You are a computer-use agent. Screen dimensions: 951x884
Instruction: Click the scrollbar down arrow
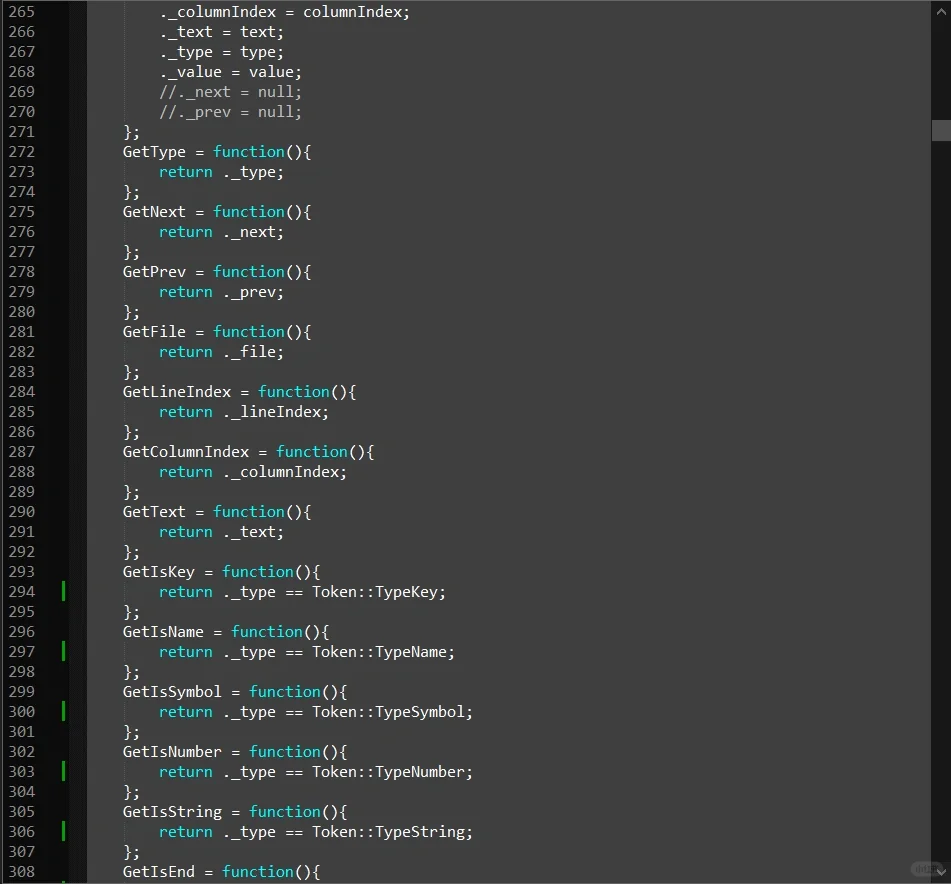pyautogui.click(x=941, y=871)
